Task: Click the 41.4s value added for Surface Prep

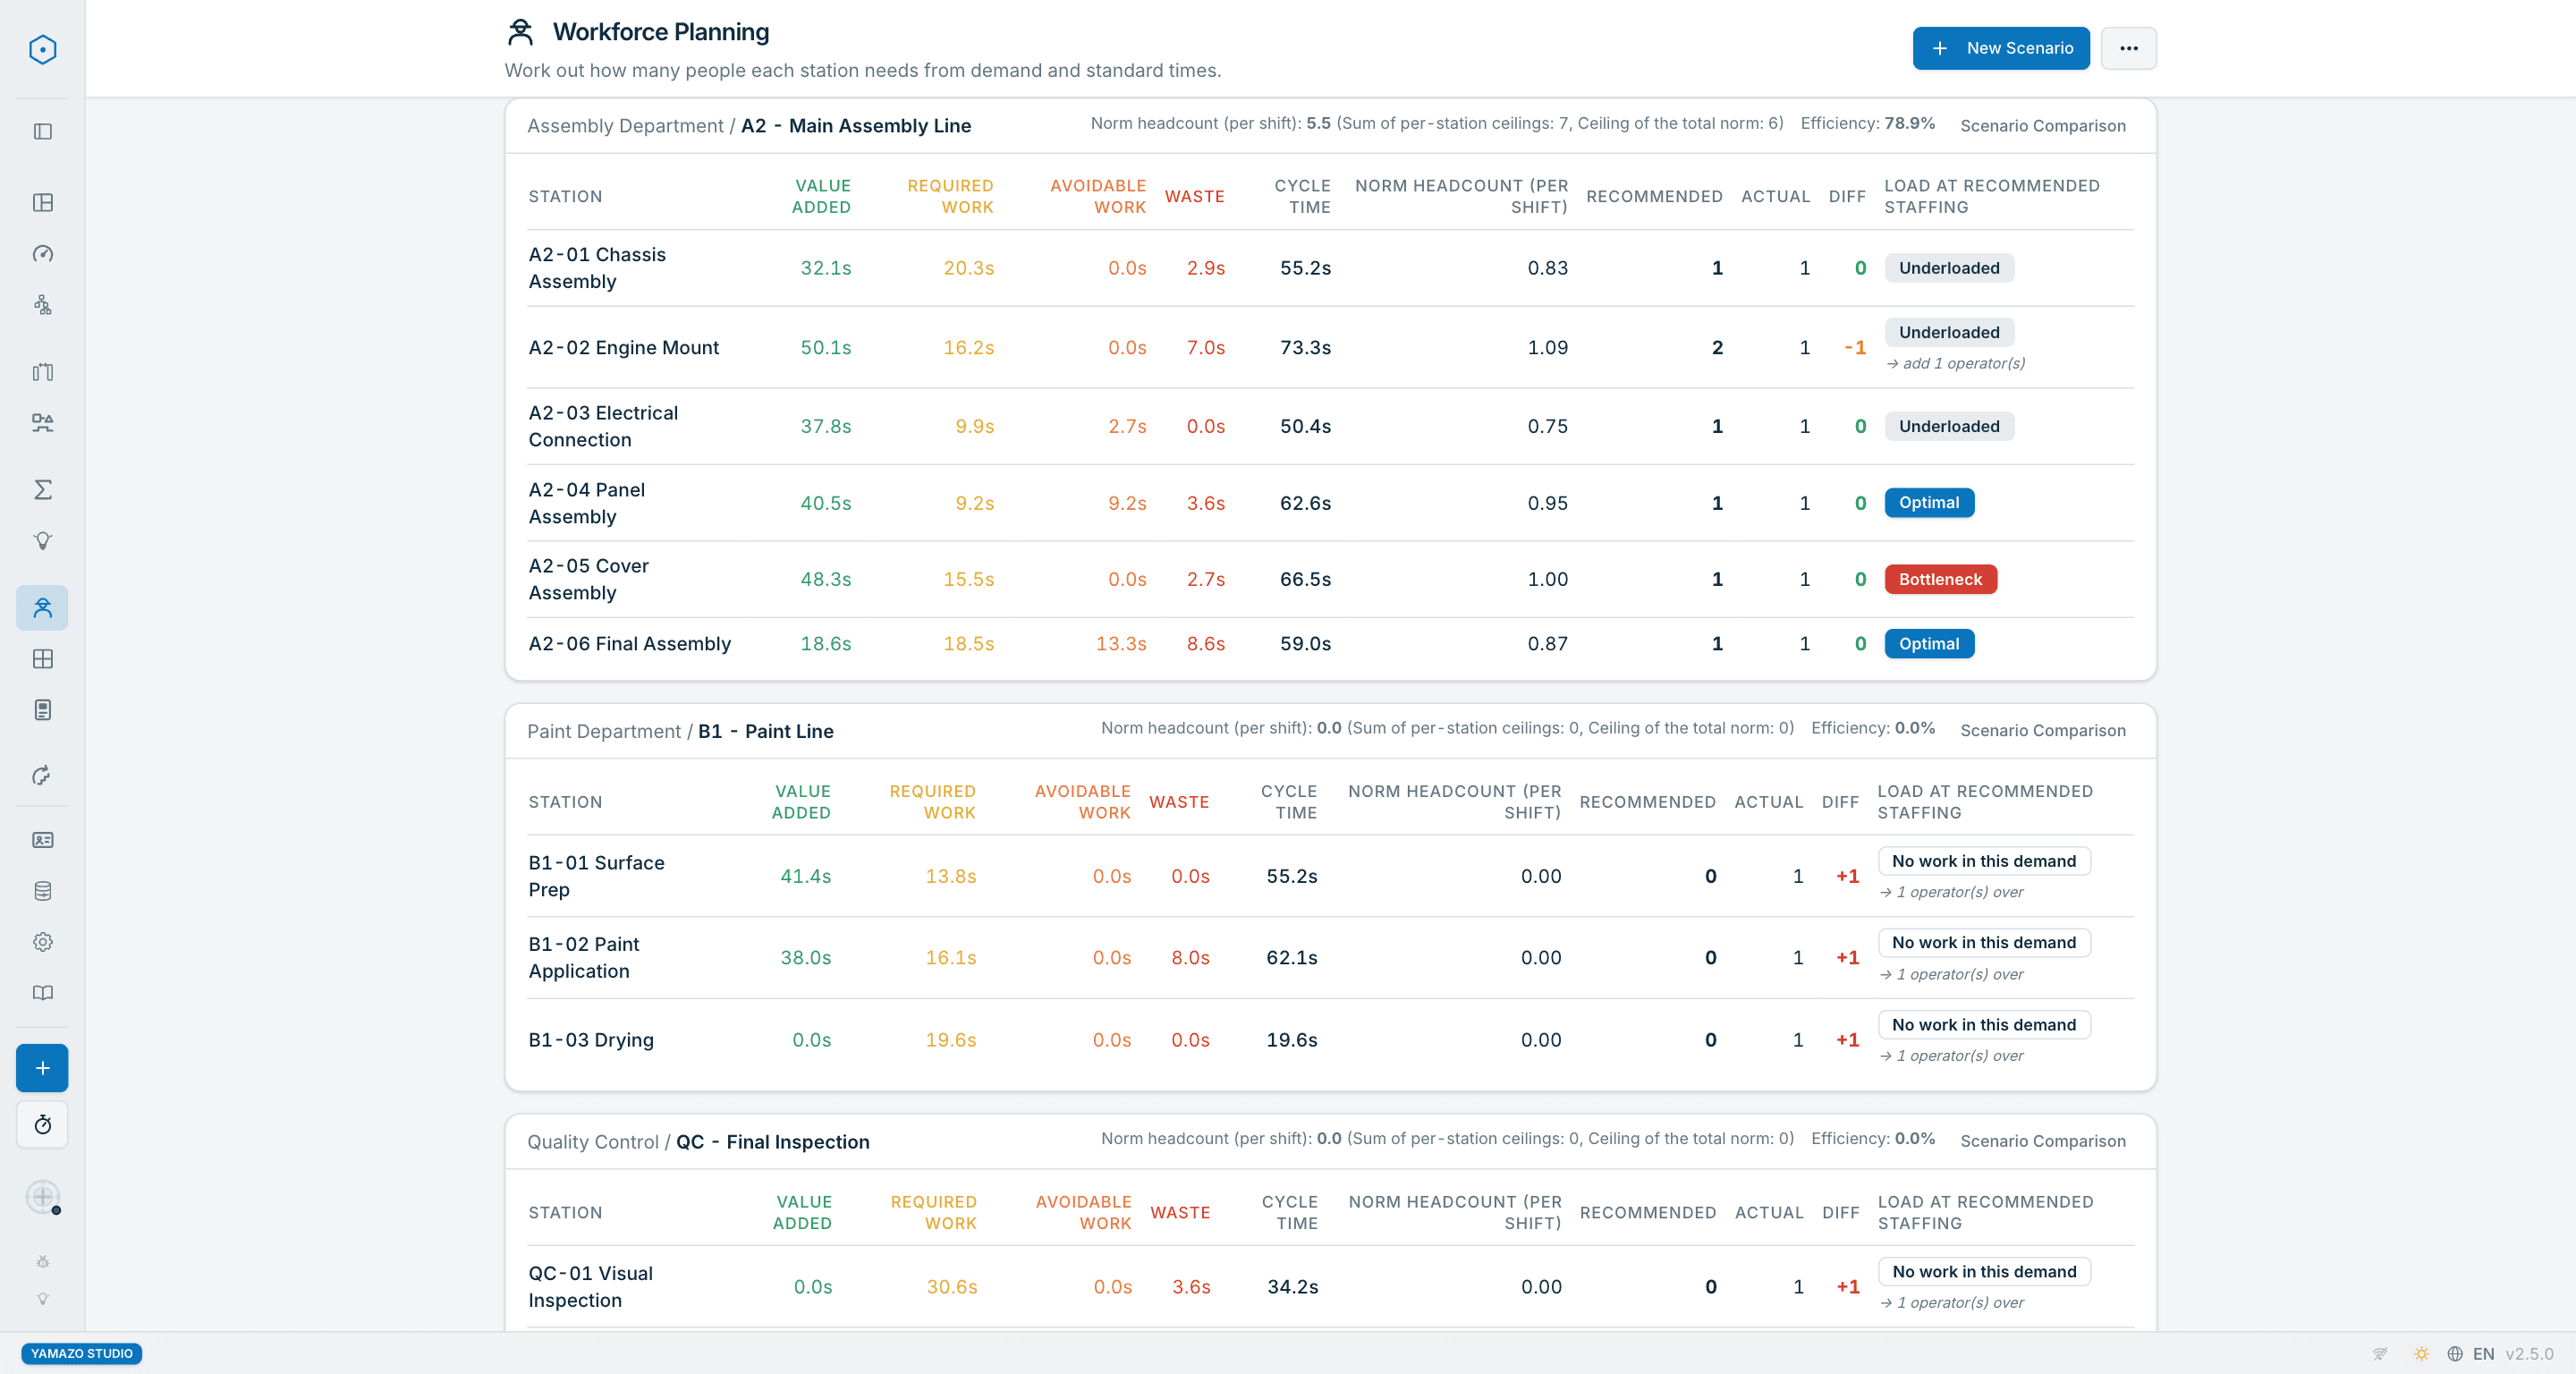Action: 805,876
